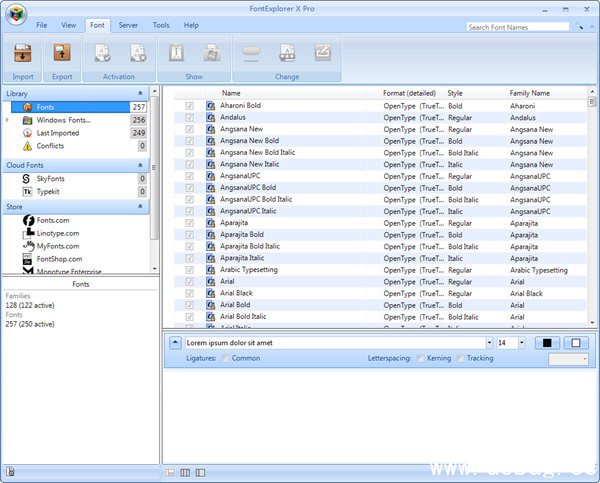Screen dimensions: 600x483
Task: Switch to first layout view icon
Action: click(170, 473)
